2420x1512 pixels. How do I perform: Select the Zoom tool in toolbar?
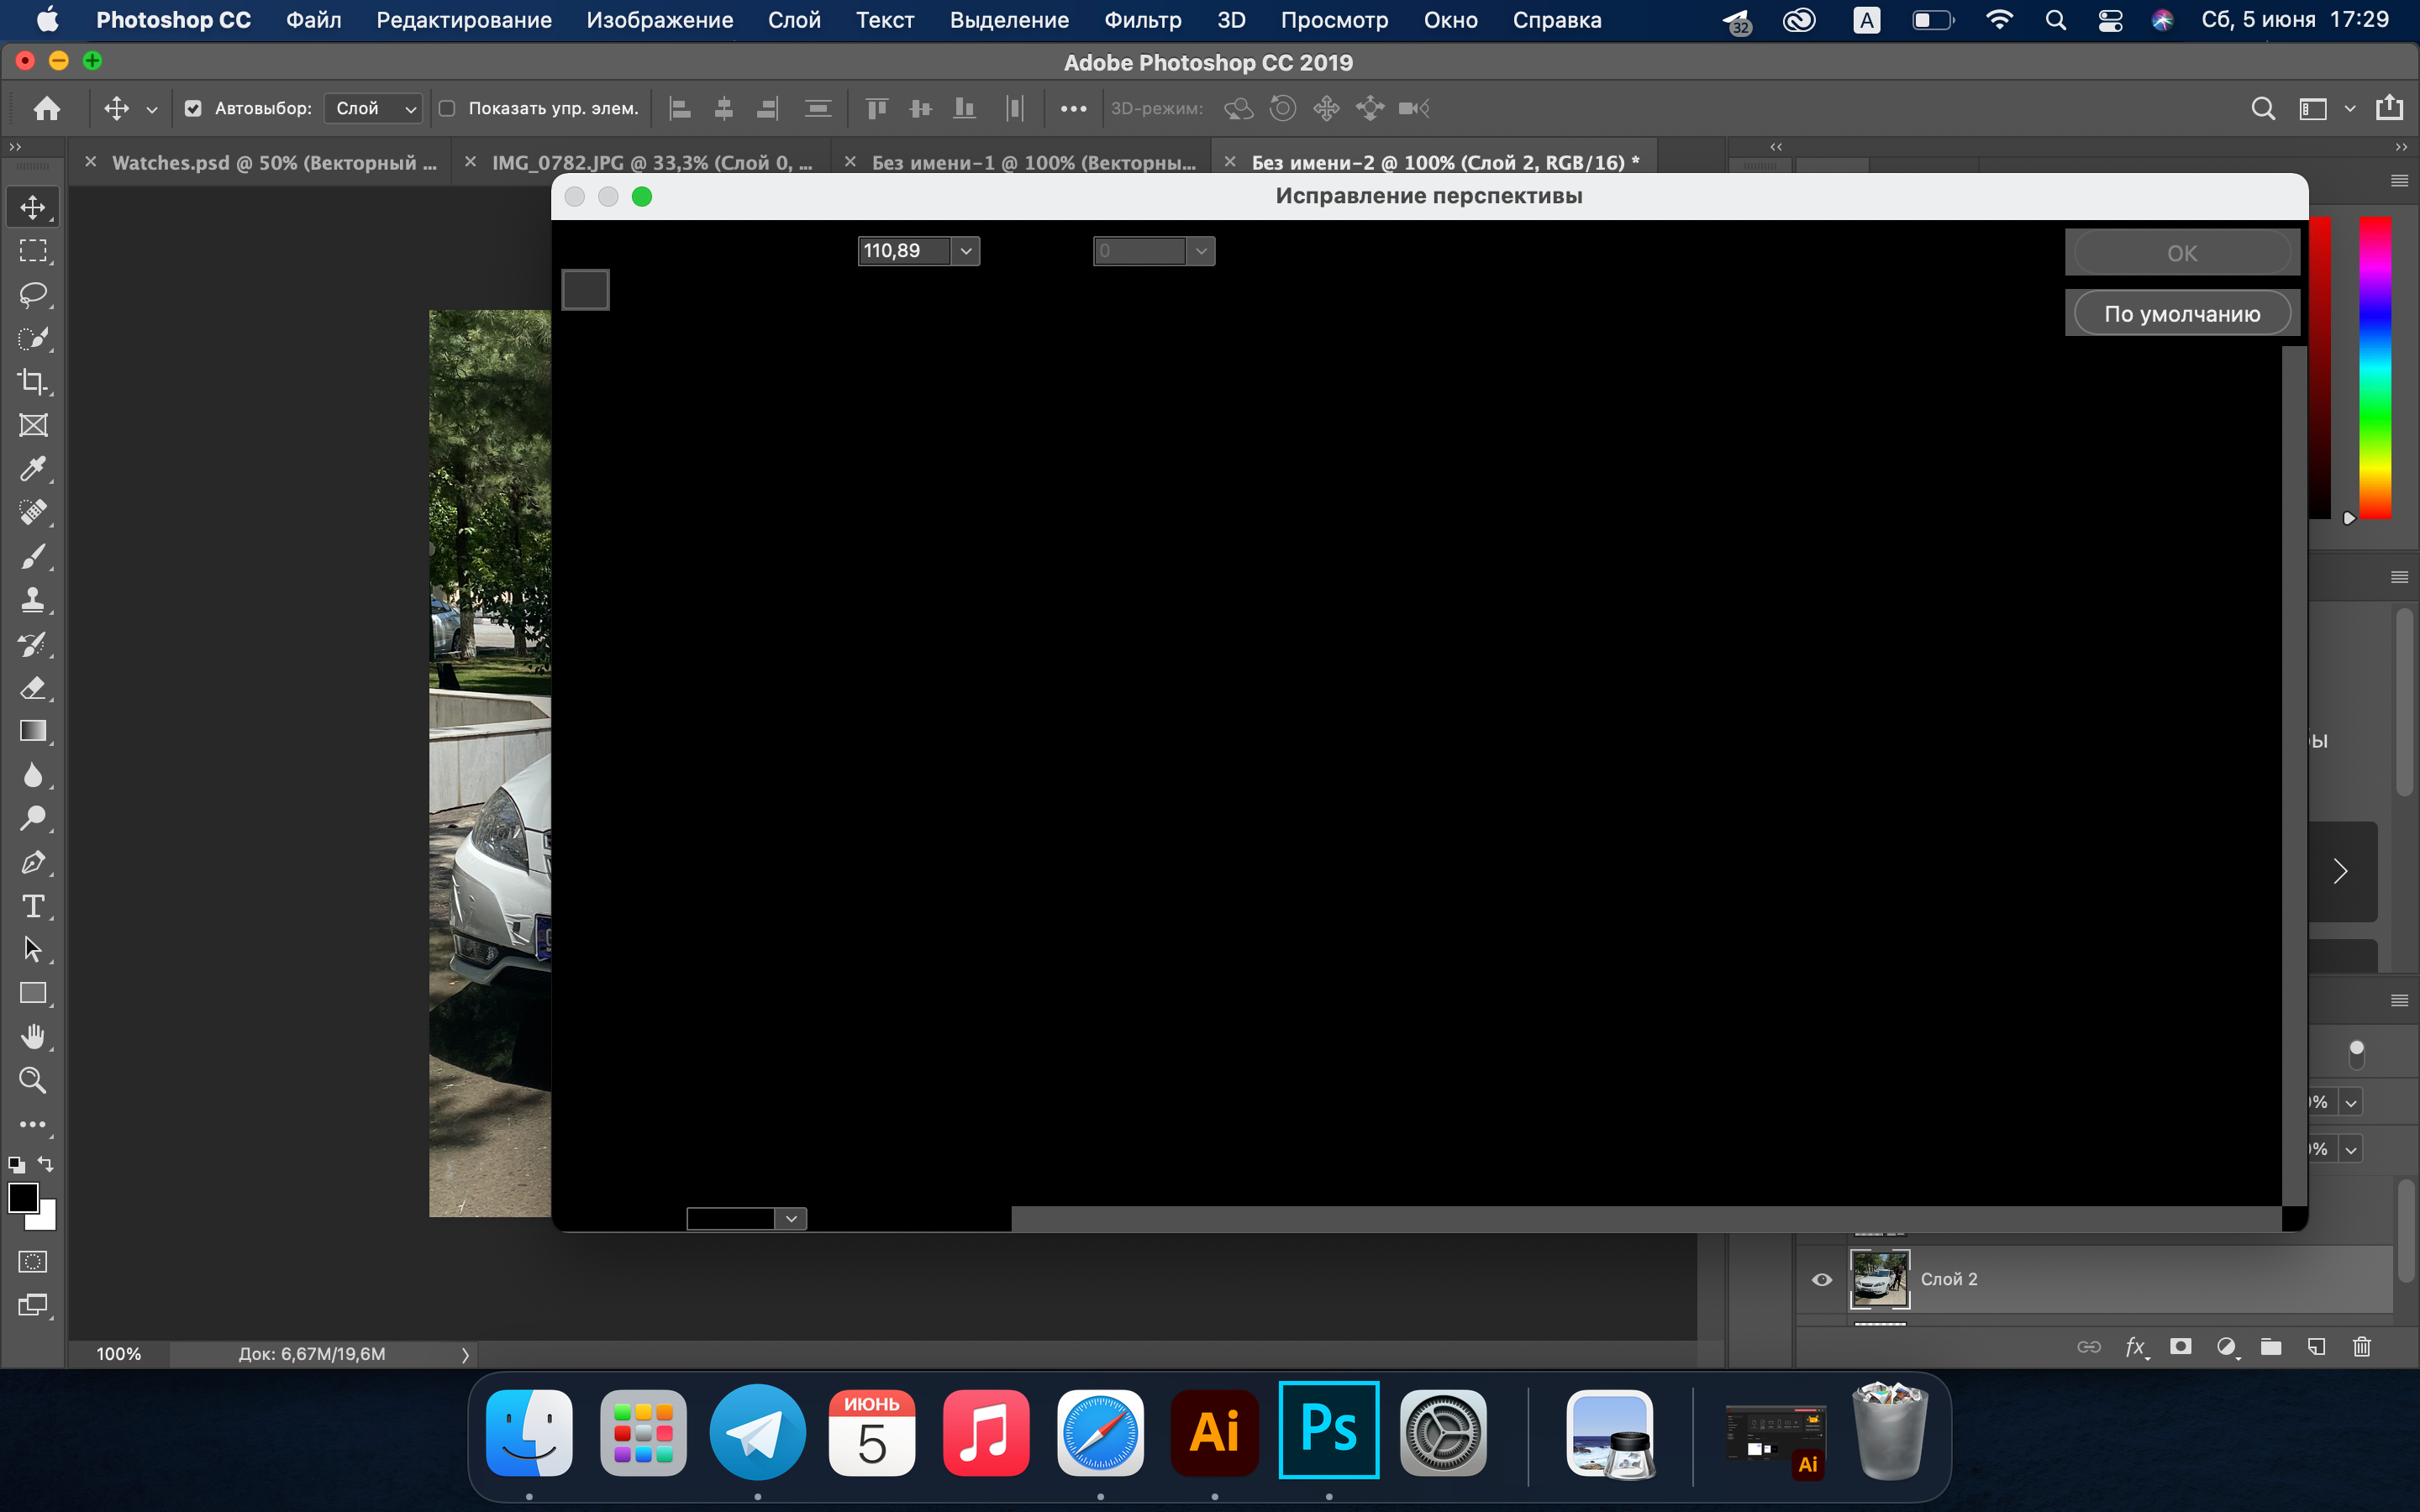(x=33, y=1080)
